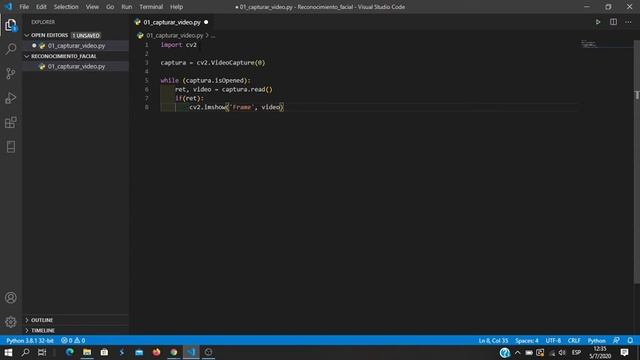The image size is (640, 360).
Task: Open Firefox from the taskbar
Action: [156, 352]
